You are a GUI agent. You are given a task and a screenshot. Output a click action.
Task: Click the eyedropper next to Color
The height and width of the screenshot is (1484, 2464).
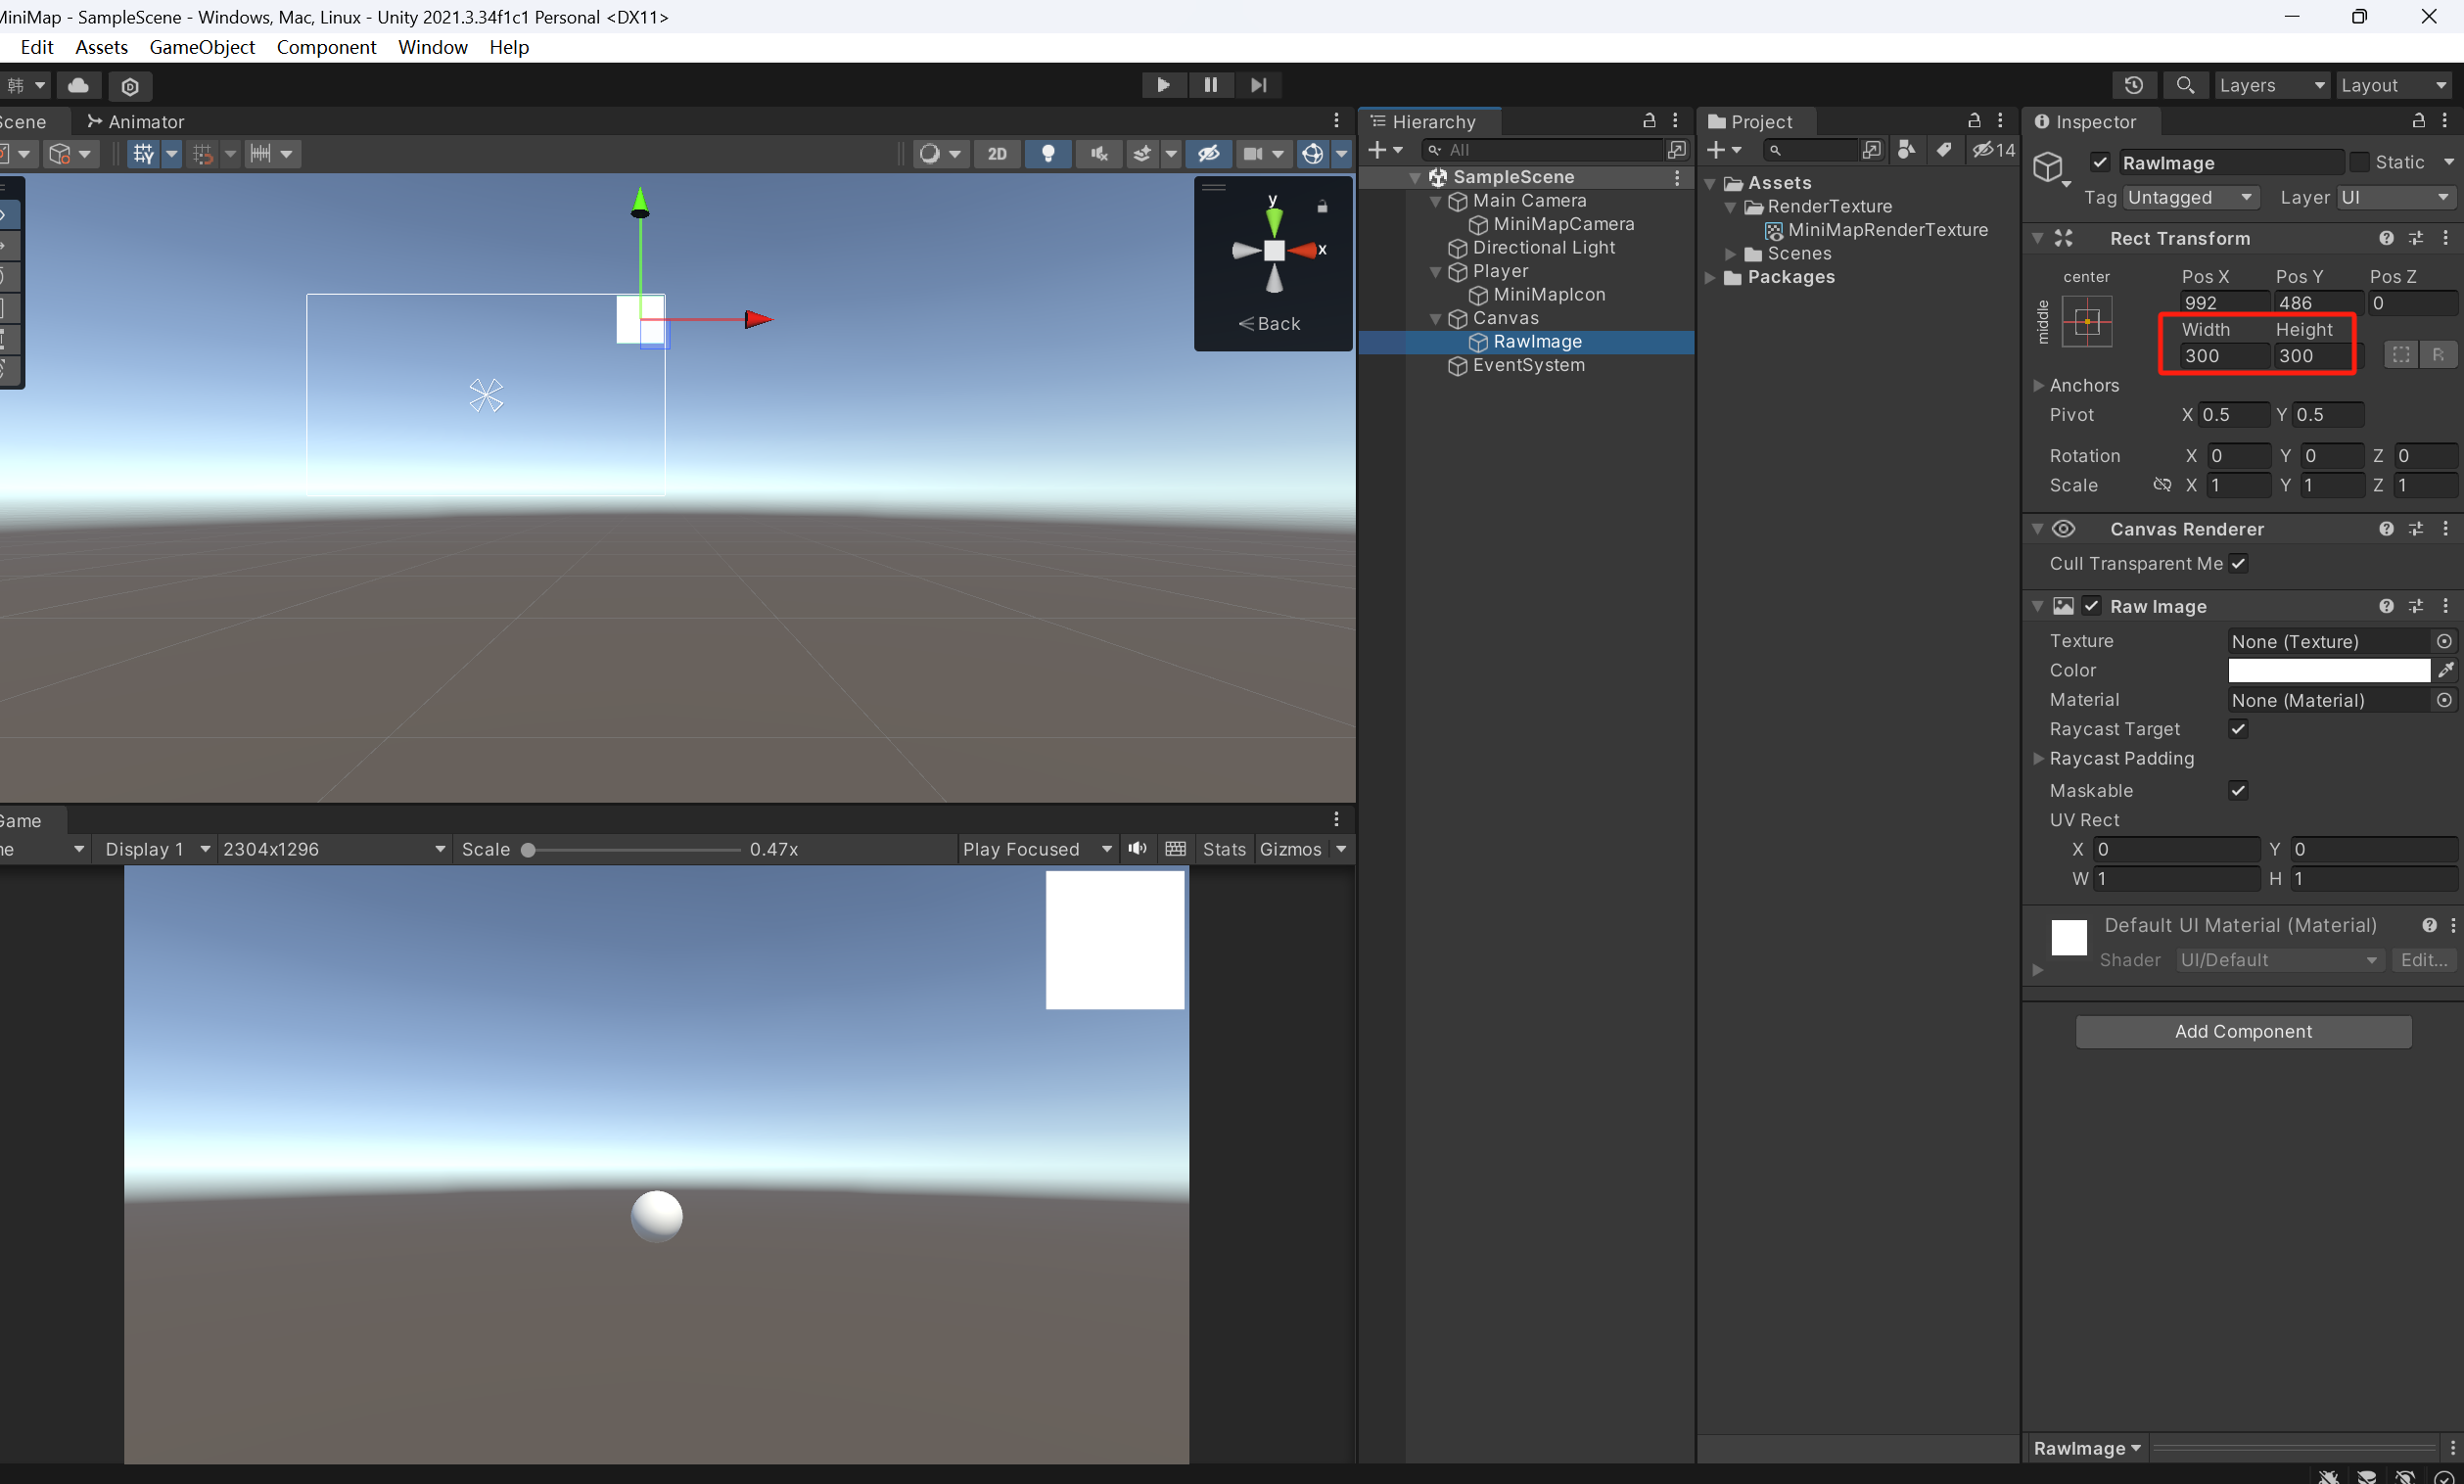2445,670
